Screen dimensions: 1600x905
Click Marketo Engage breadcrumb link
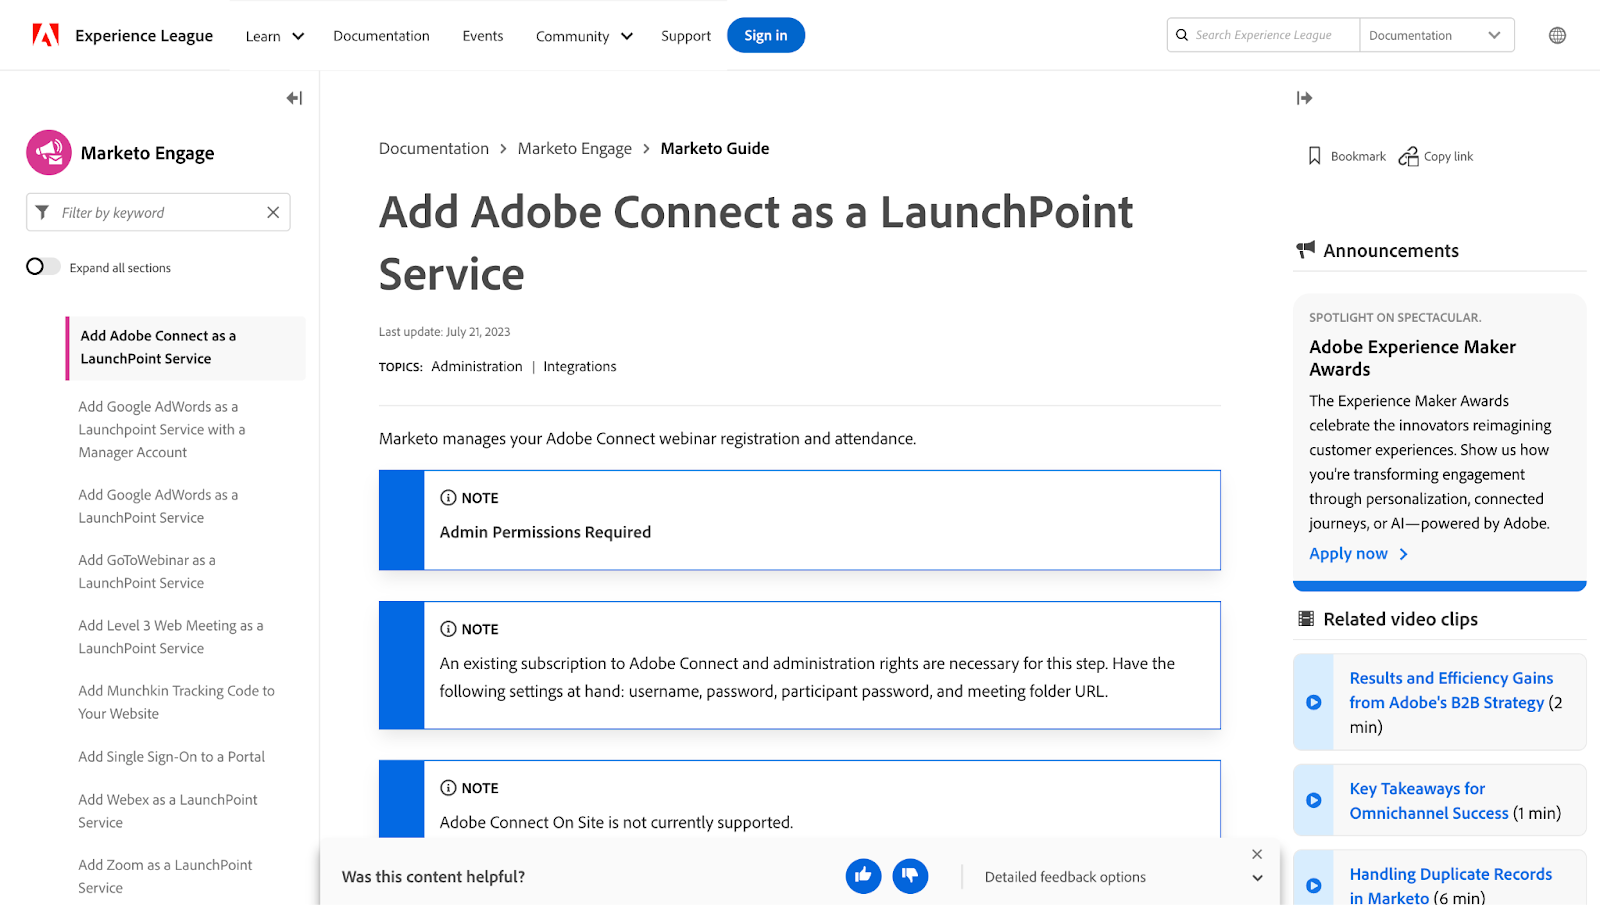point(575,148)
